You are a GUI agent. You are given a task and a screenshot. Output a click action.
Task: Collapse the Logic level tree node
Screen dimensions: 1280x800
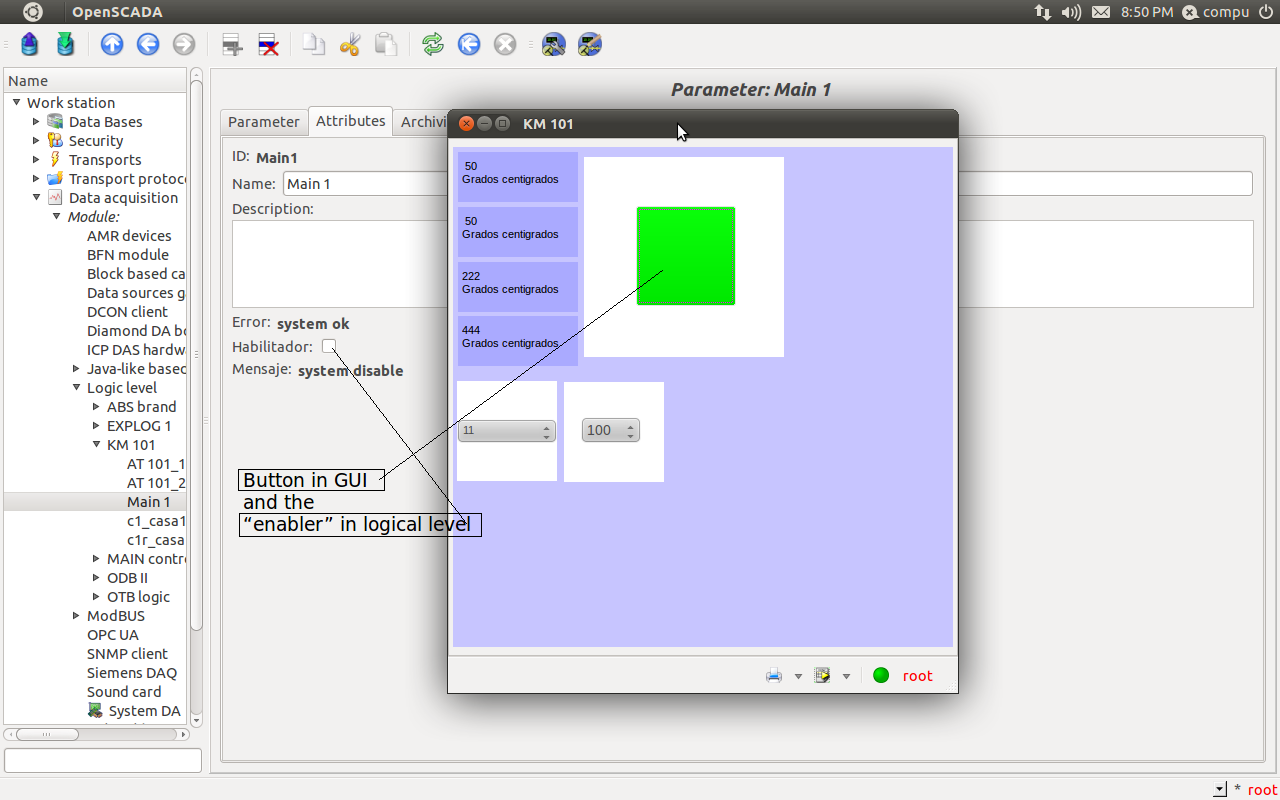pos(76,388)
